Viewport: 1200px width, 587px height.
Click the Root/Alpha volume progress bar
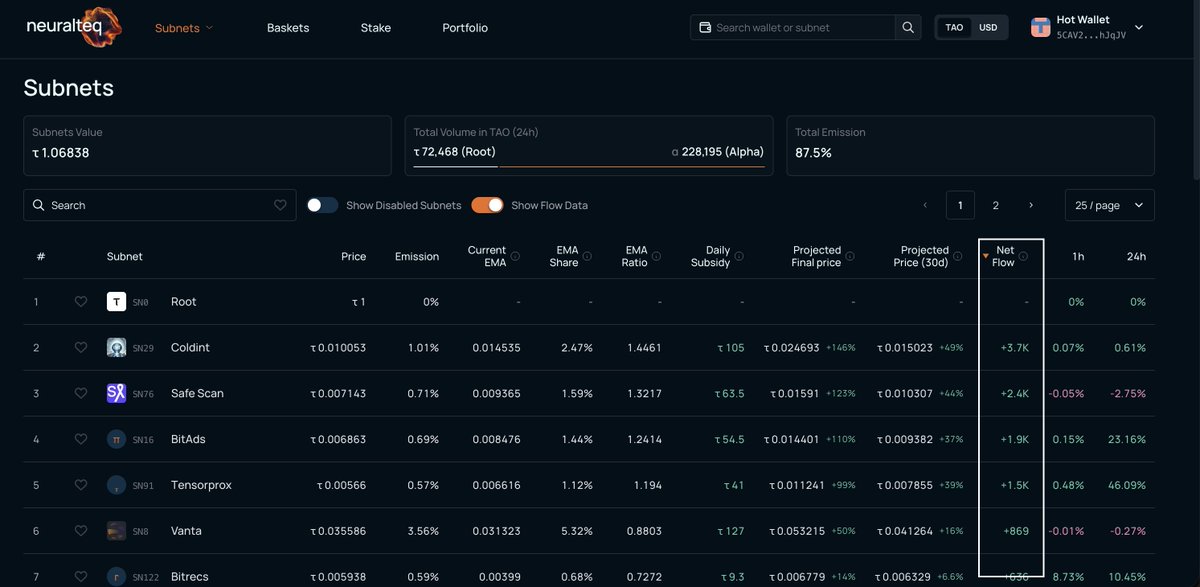click(x=589, y=167)
